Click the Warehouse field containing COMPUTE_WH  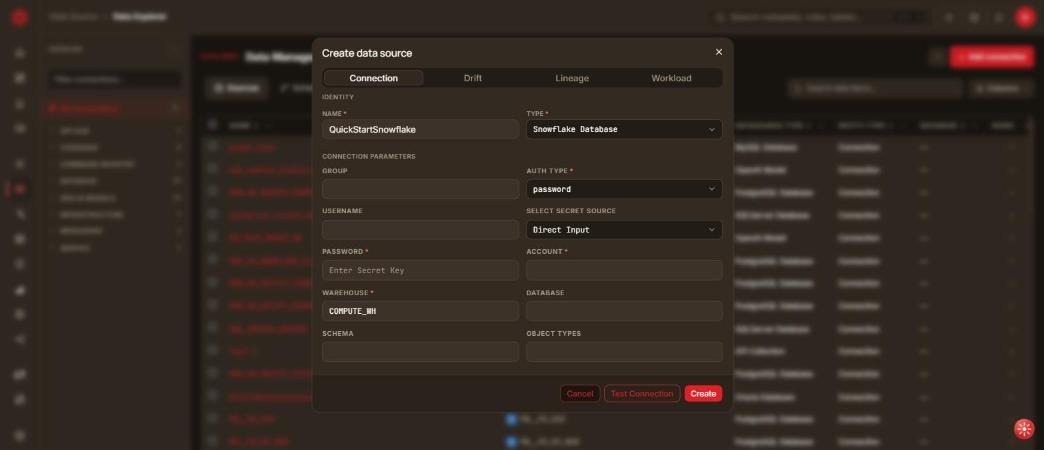tap(420, 311)
